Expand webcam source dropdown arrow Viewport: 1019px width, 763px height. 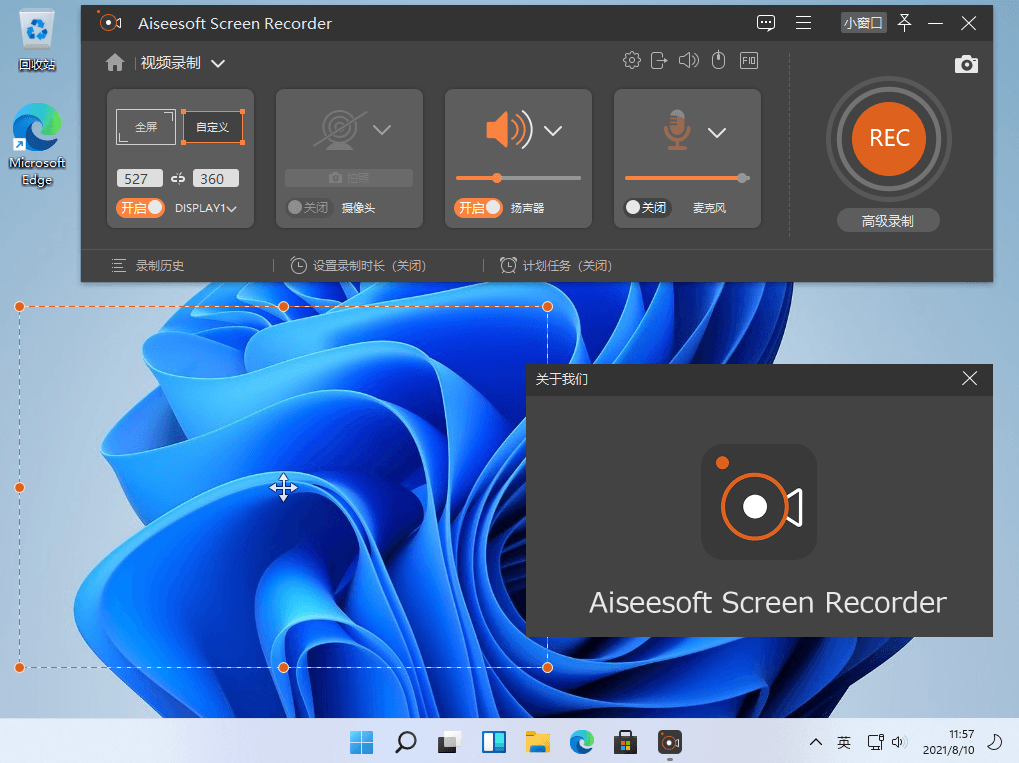(382, 129)
